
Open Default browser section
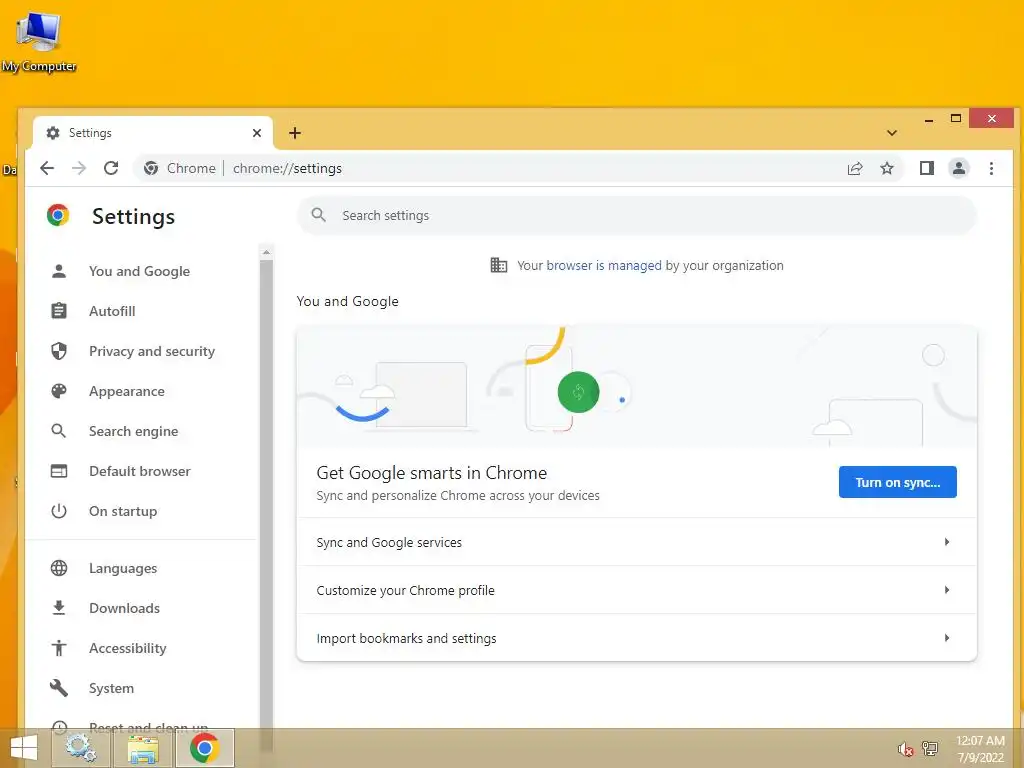[x=140, y=471]
